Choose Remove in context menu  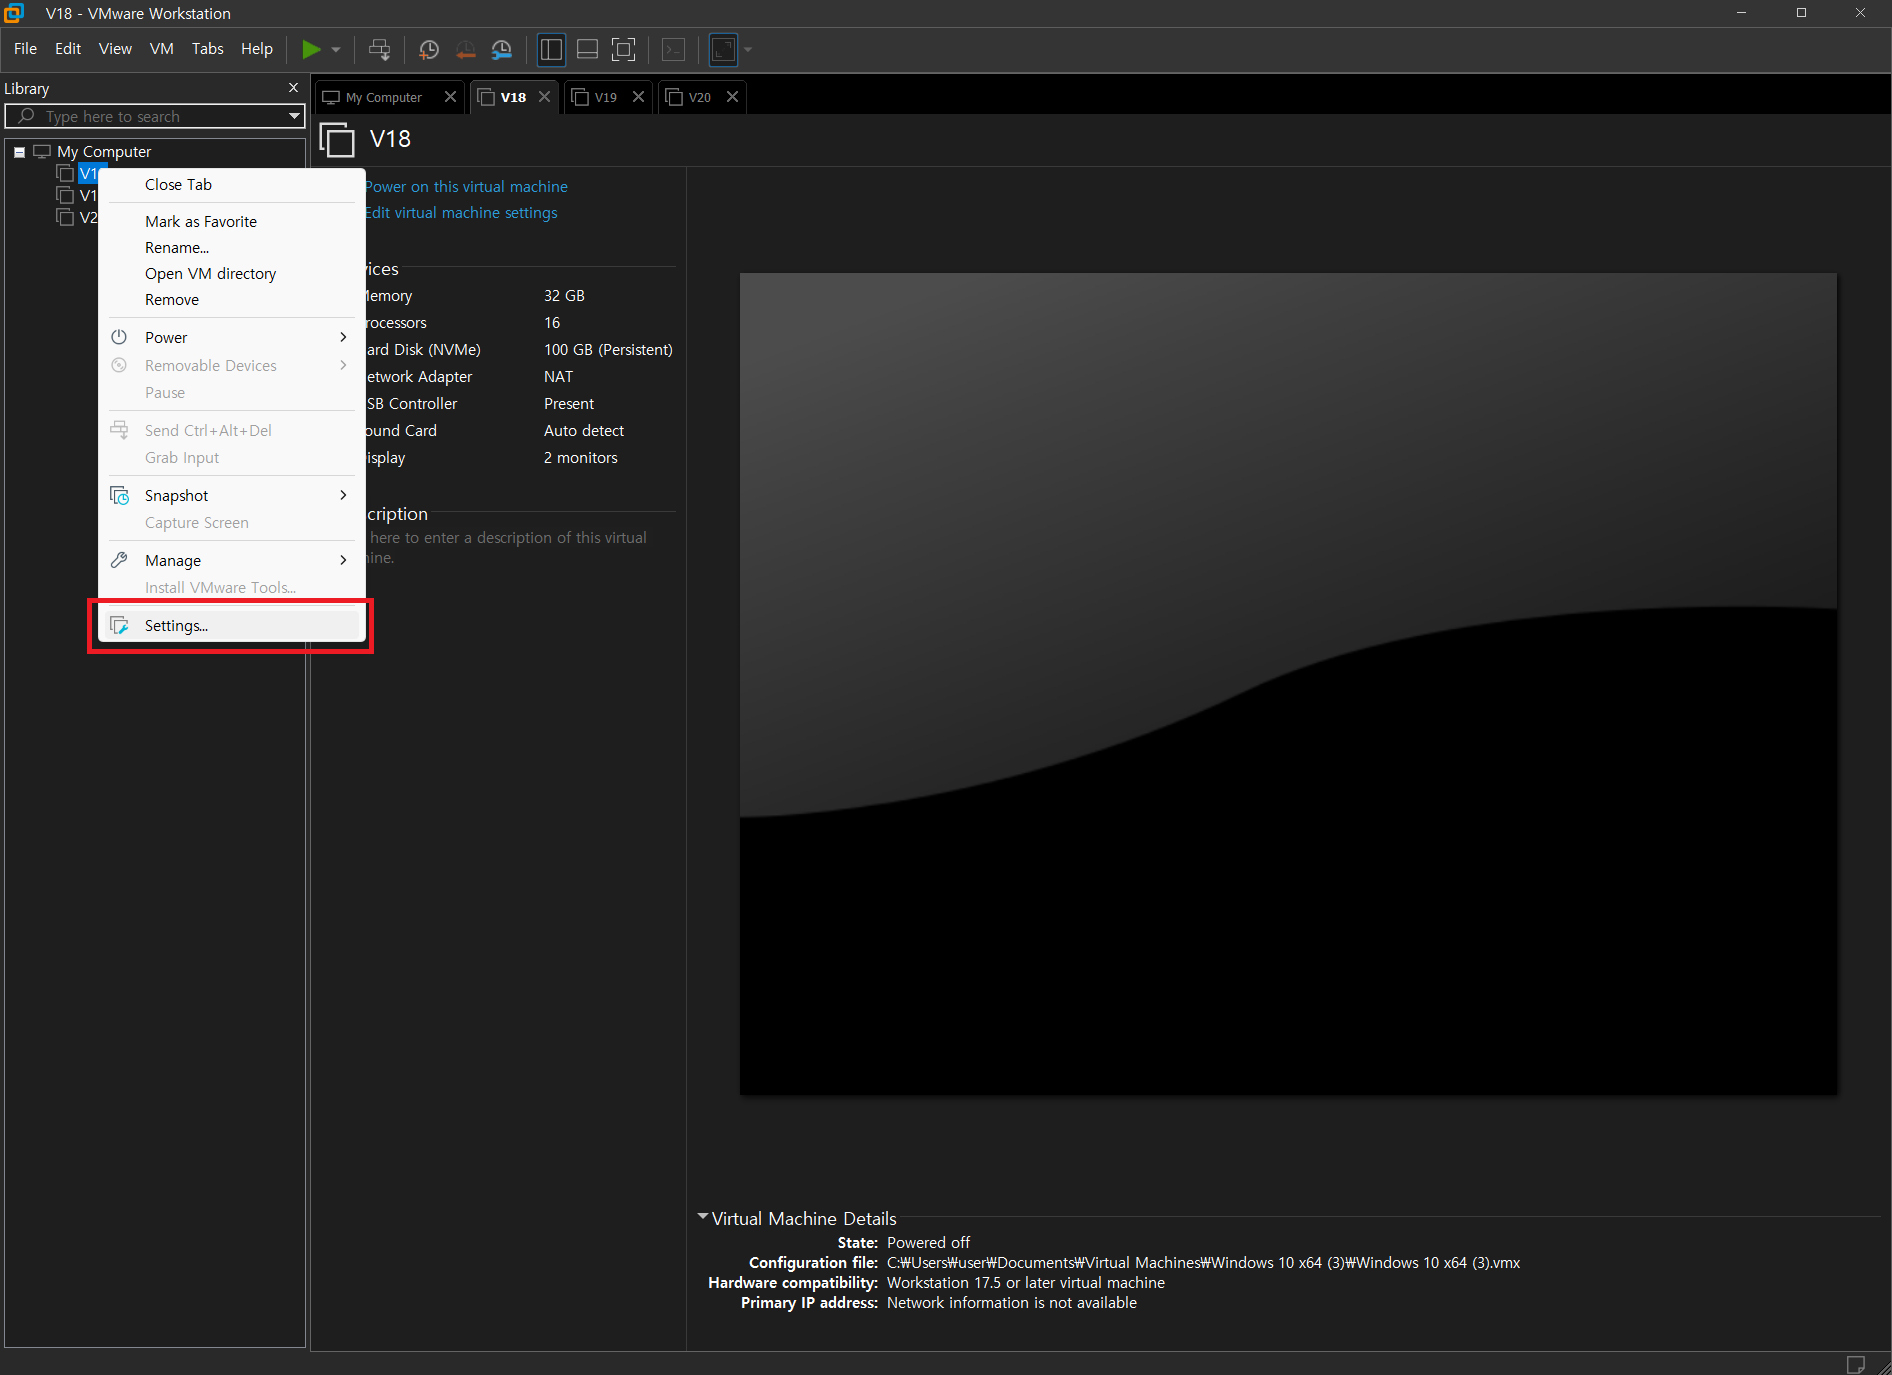coord(231,299)
